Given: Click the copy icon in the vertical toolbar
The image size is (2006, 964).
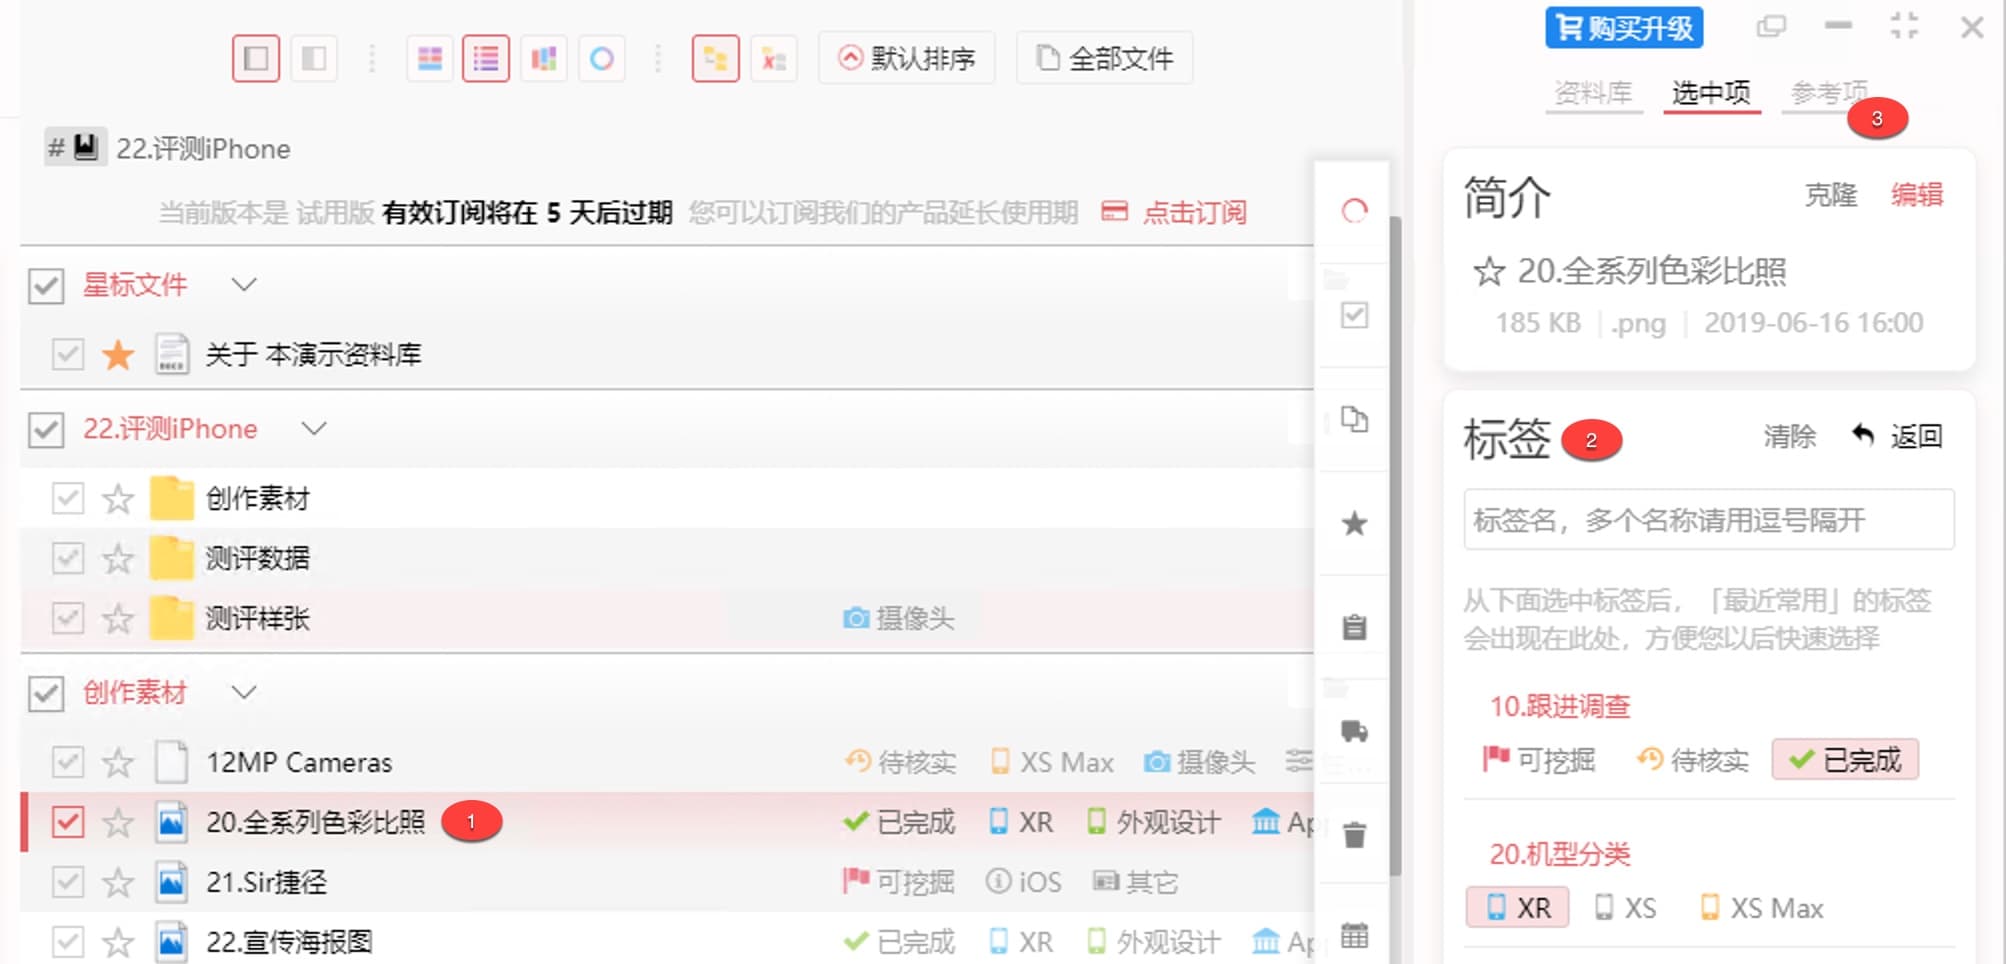Looking at the screenshot, I should click(1354, 419).
